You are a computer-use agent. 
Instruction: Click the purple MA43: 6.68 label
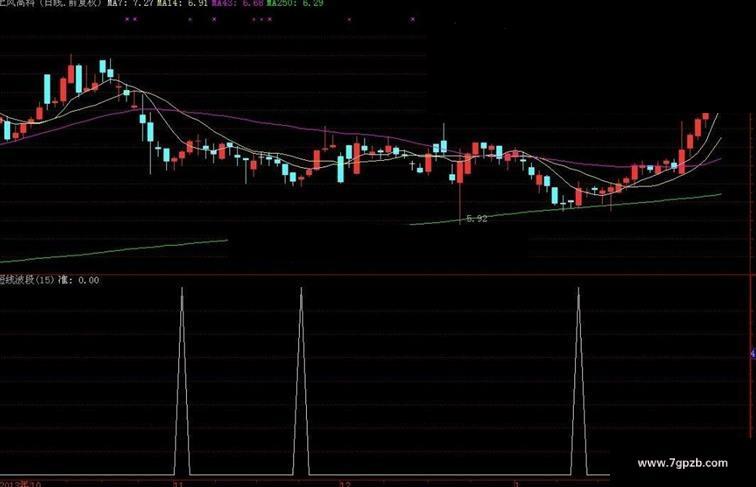pos(238,3)
